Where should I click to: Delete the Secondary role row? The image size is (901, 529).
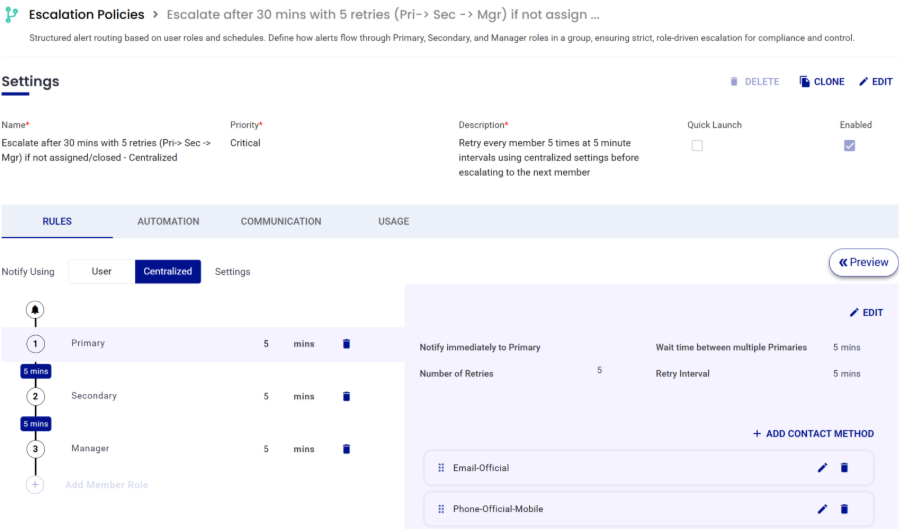click(347, 397)
